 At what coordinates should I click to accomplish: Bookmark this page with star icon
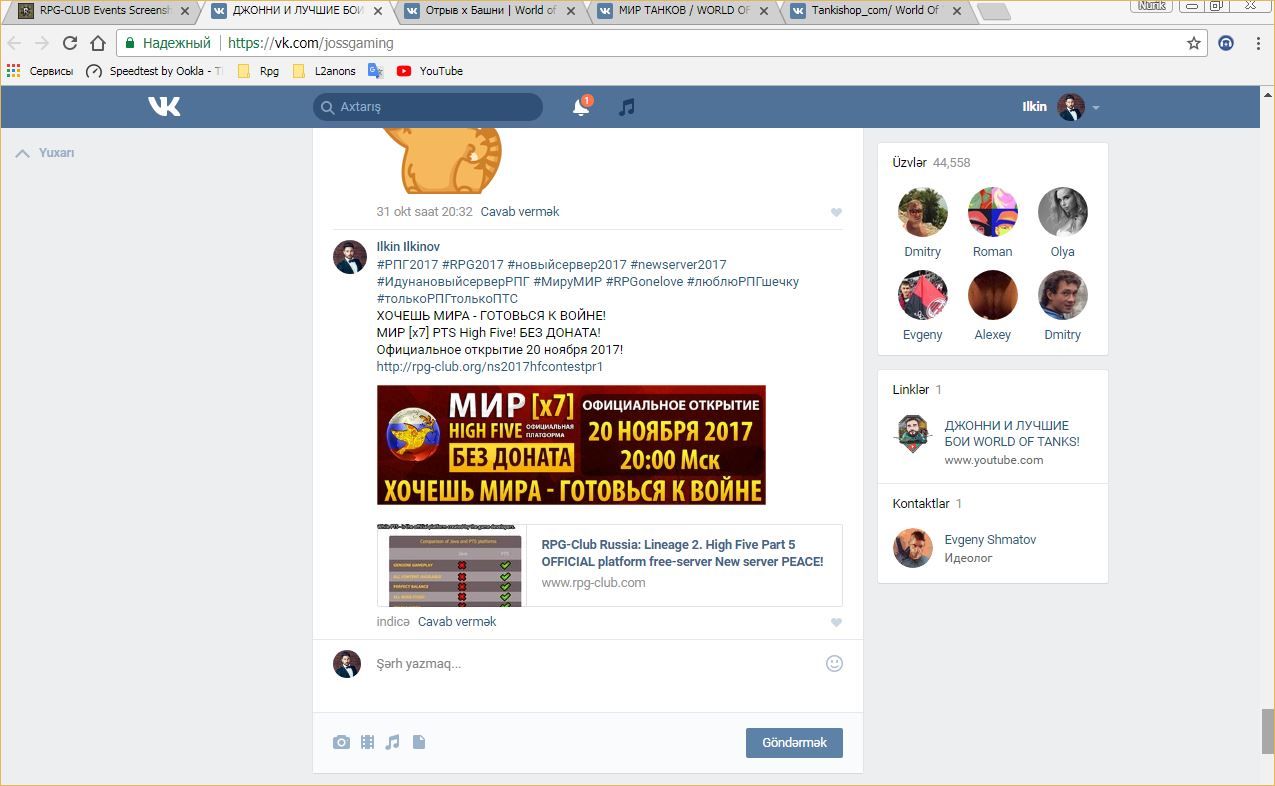1193,43
